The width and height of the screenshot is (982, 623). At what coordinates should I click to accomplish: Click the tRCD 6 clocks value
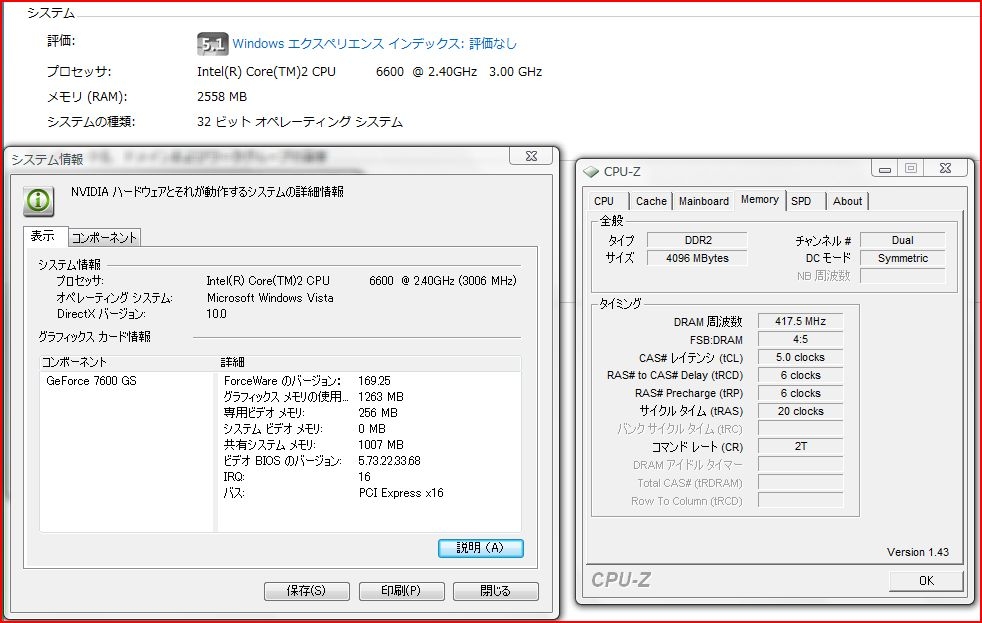[x=800, y=376]
